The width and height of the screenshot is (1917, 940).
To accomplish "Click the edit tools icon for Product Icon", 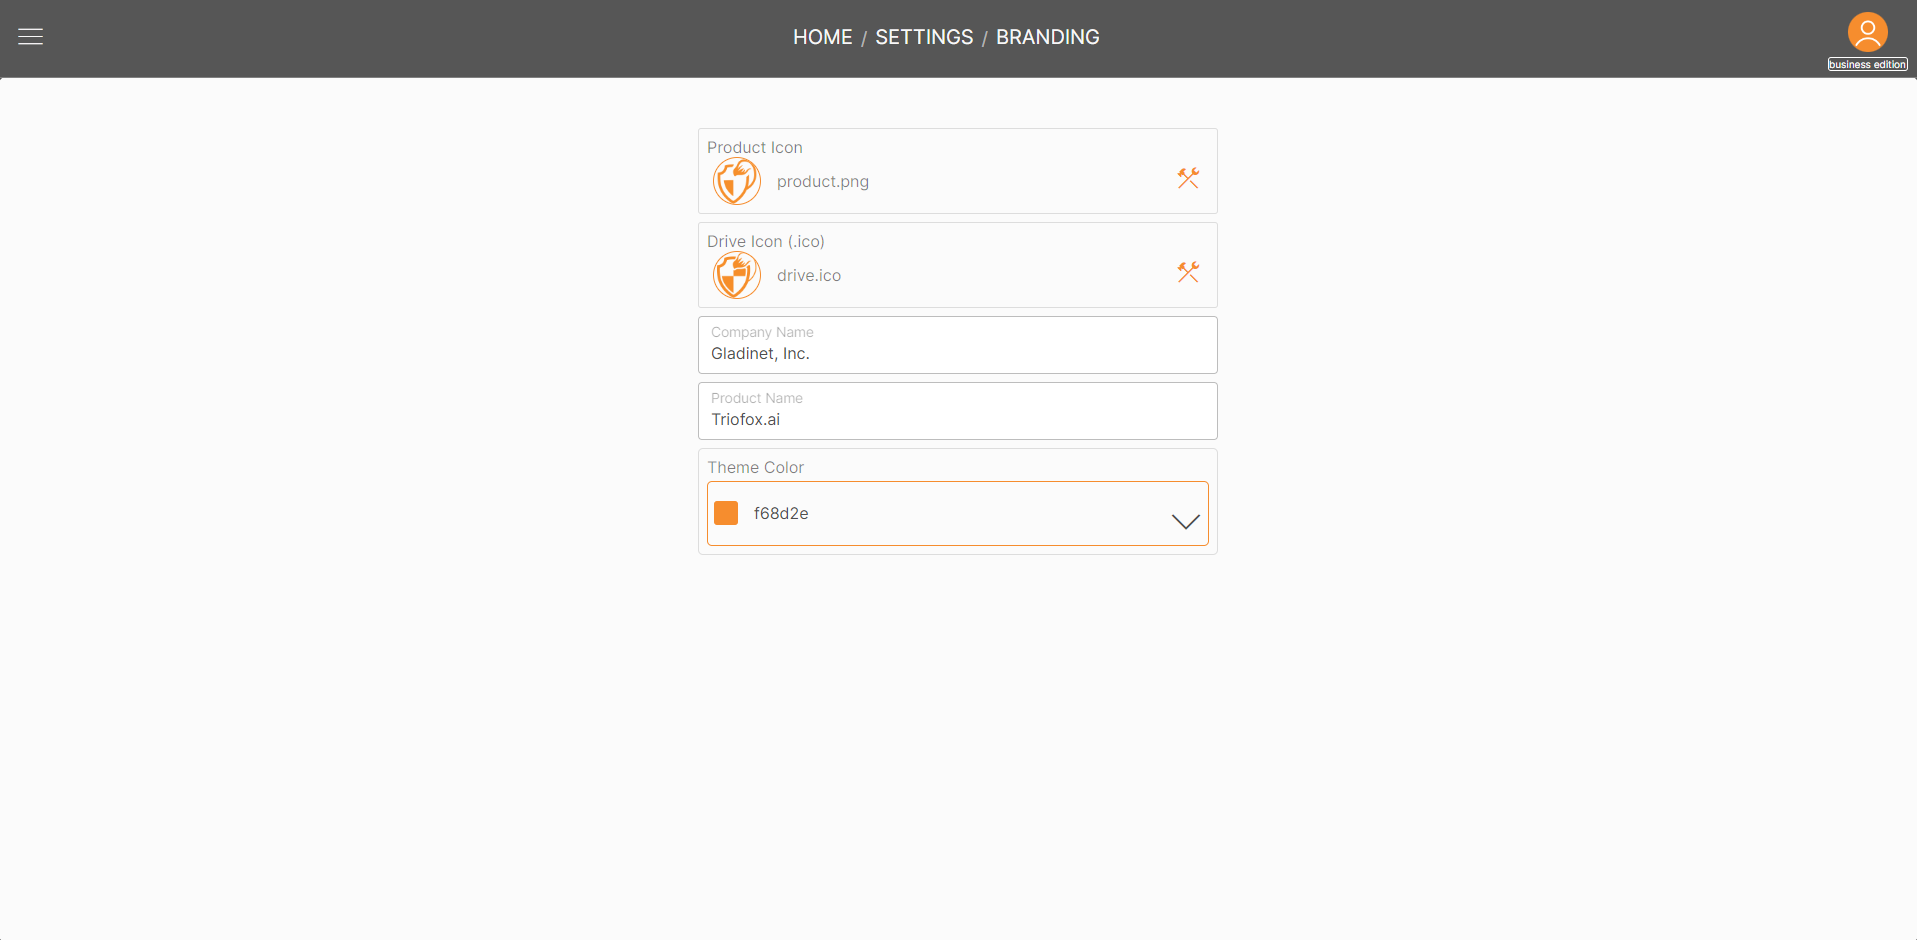I will pos(1188,177).
